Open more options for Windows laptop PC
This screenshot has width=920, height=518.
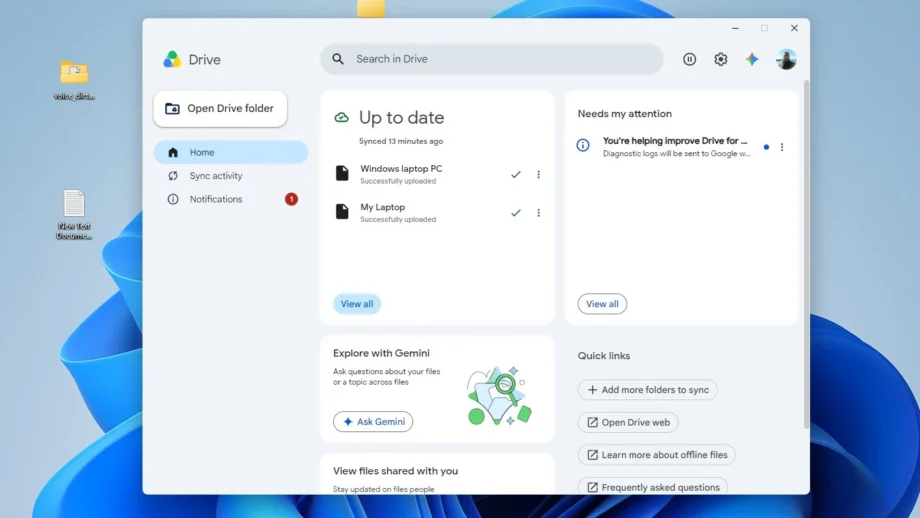point(538,174)
